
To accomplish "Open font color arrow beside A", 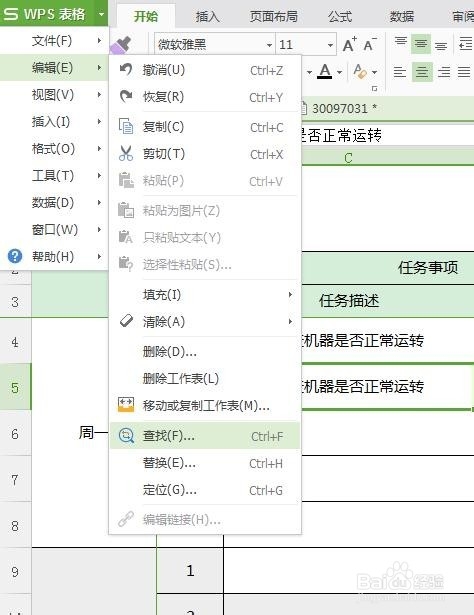I will (x=340, y=73).
